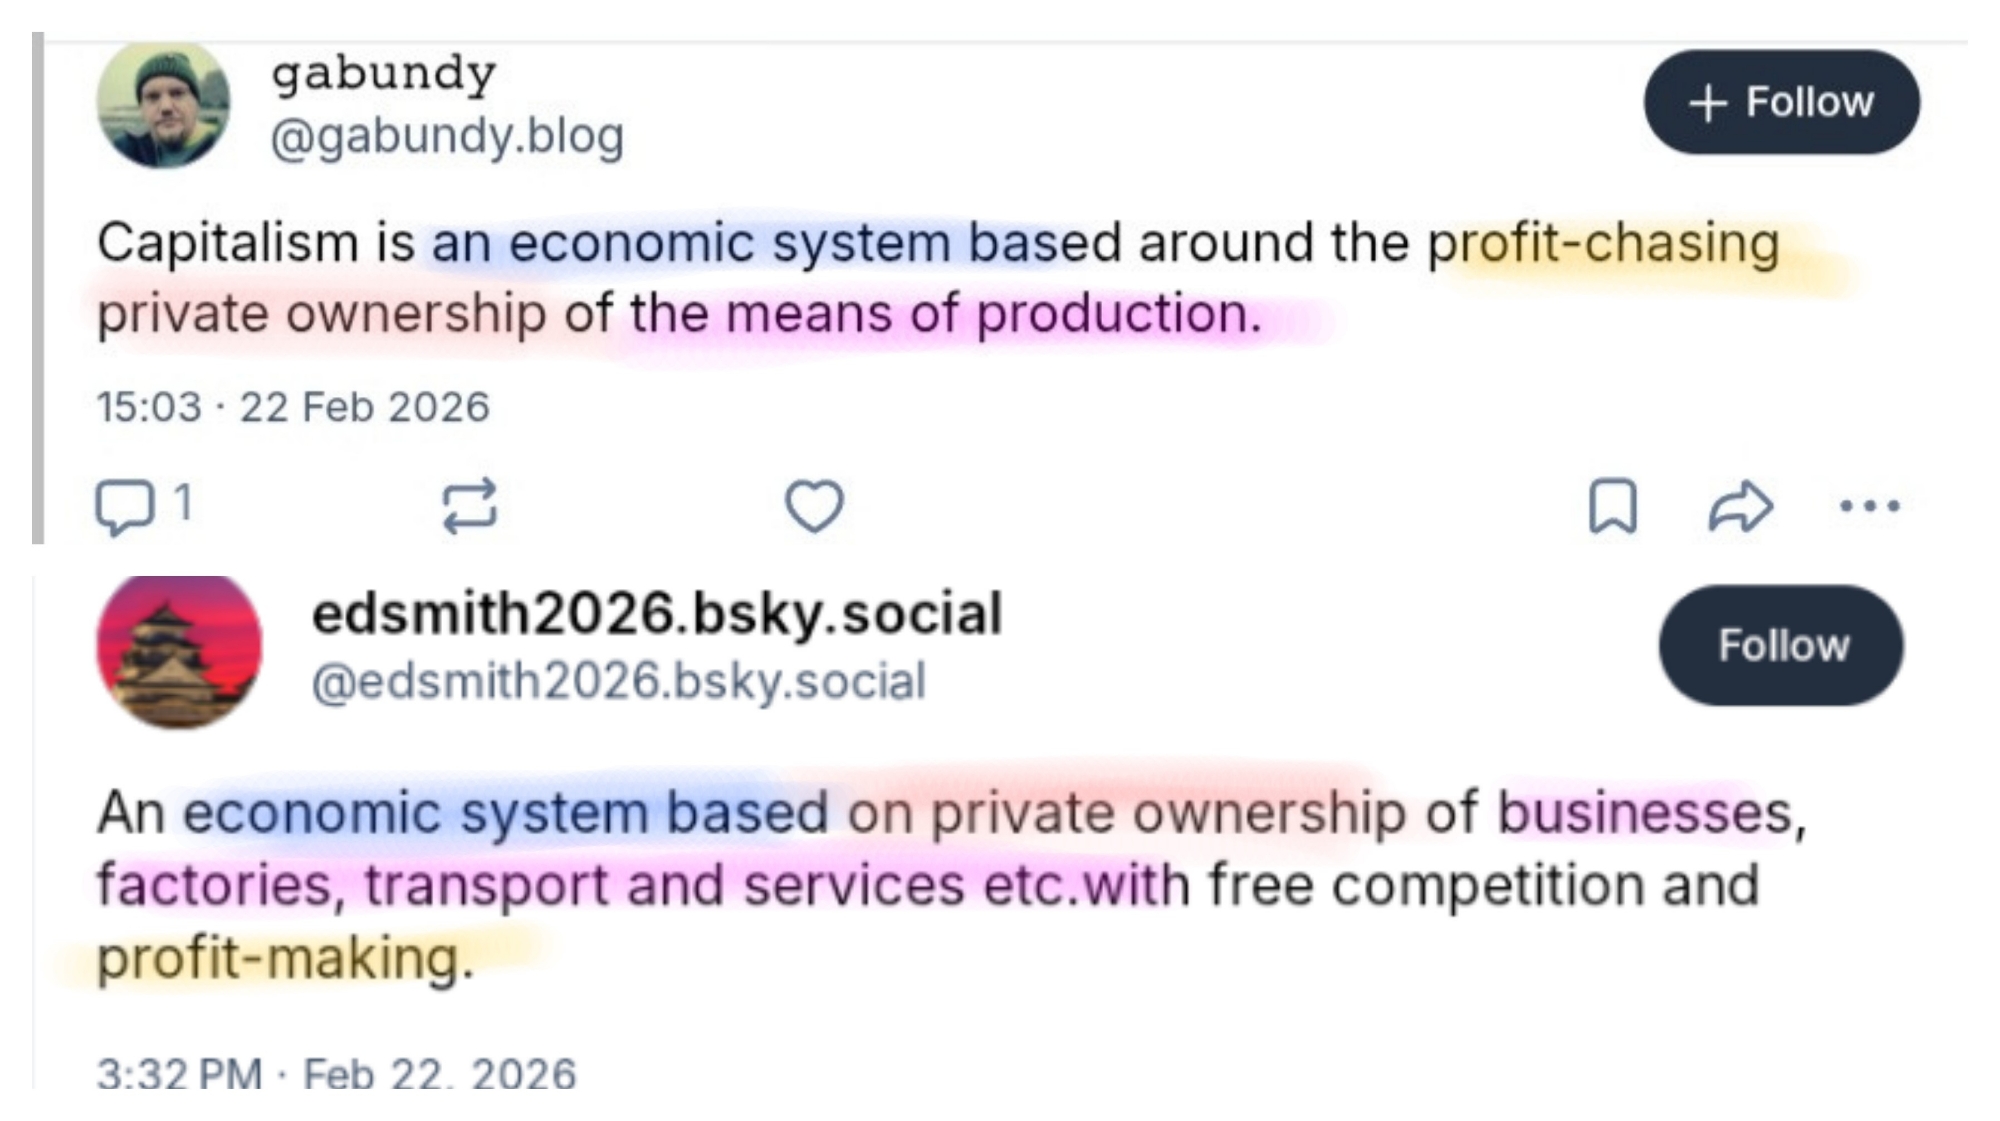The width and height of the screenshot is (2000, 1121).
Task: Click the highlighted "profit-making" text
Action: pos(284,958)
